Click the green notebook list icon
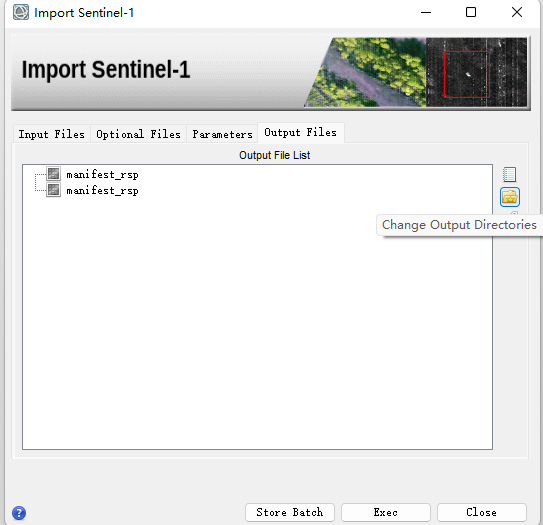543x525 pixels. [x=509, y=174]
